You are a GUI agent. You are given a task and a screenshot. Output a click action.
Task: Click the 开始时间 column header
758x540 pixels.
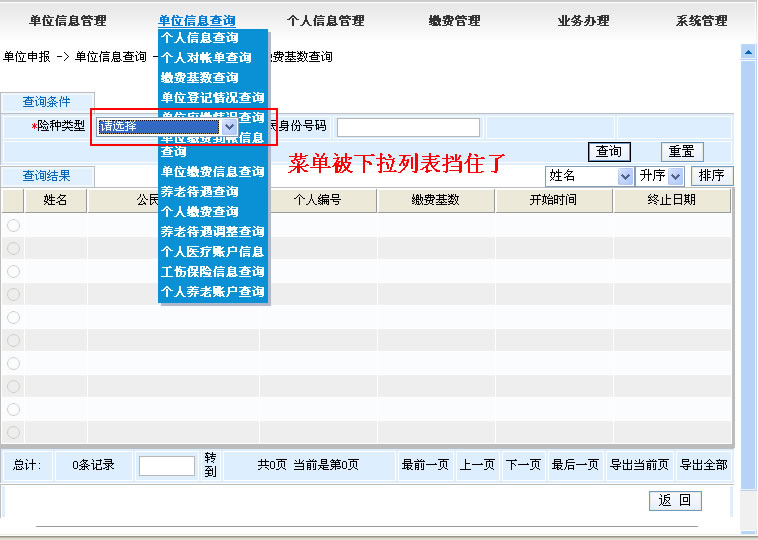click(x=554, y=200)
